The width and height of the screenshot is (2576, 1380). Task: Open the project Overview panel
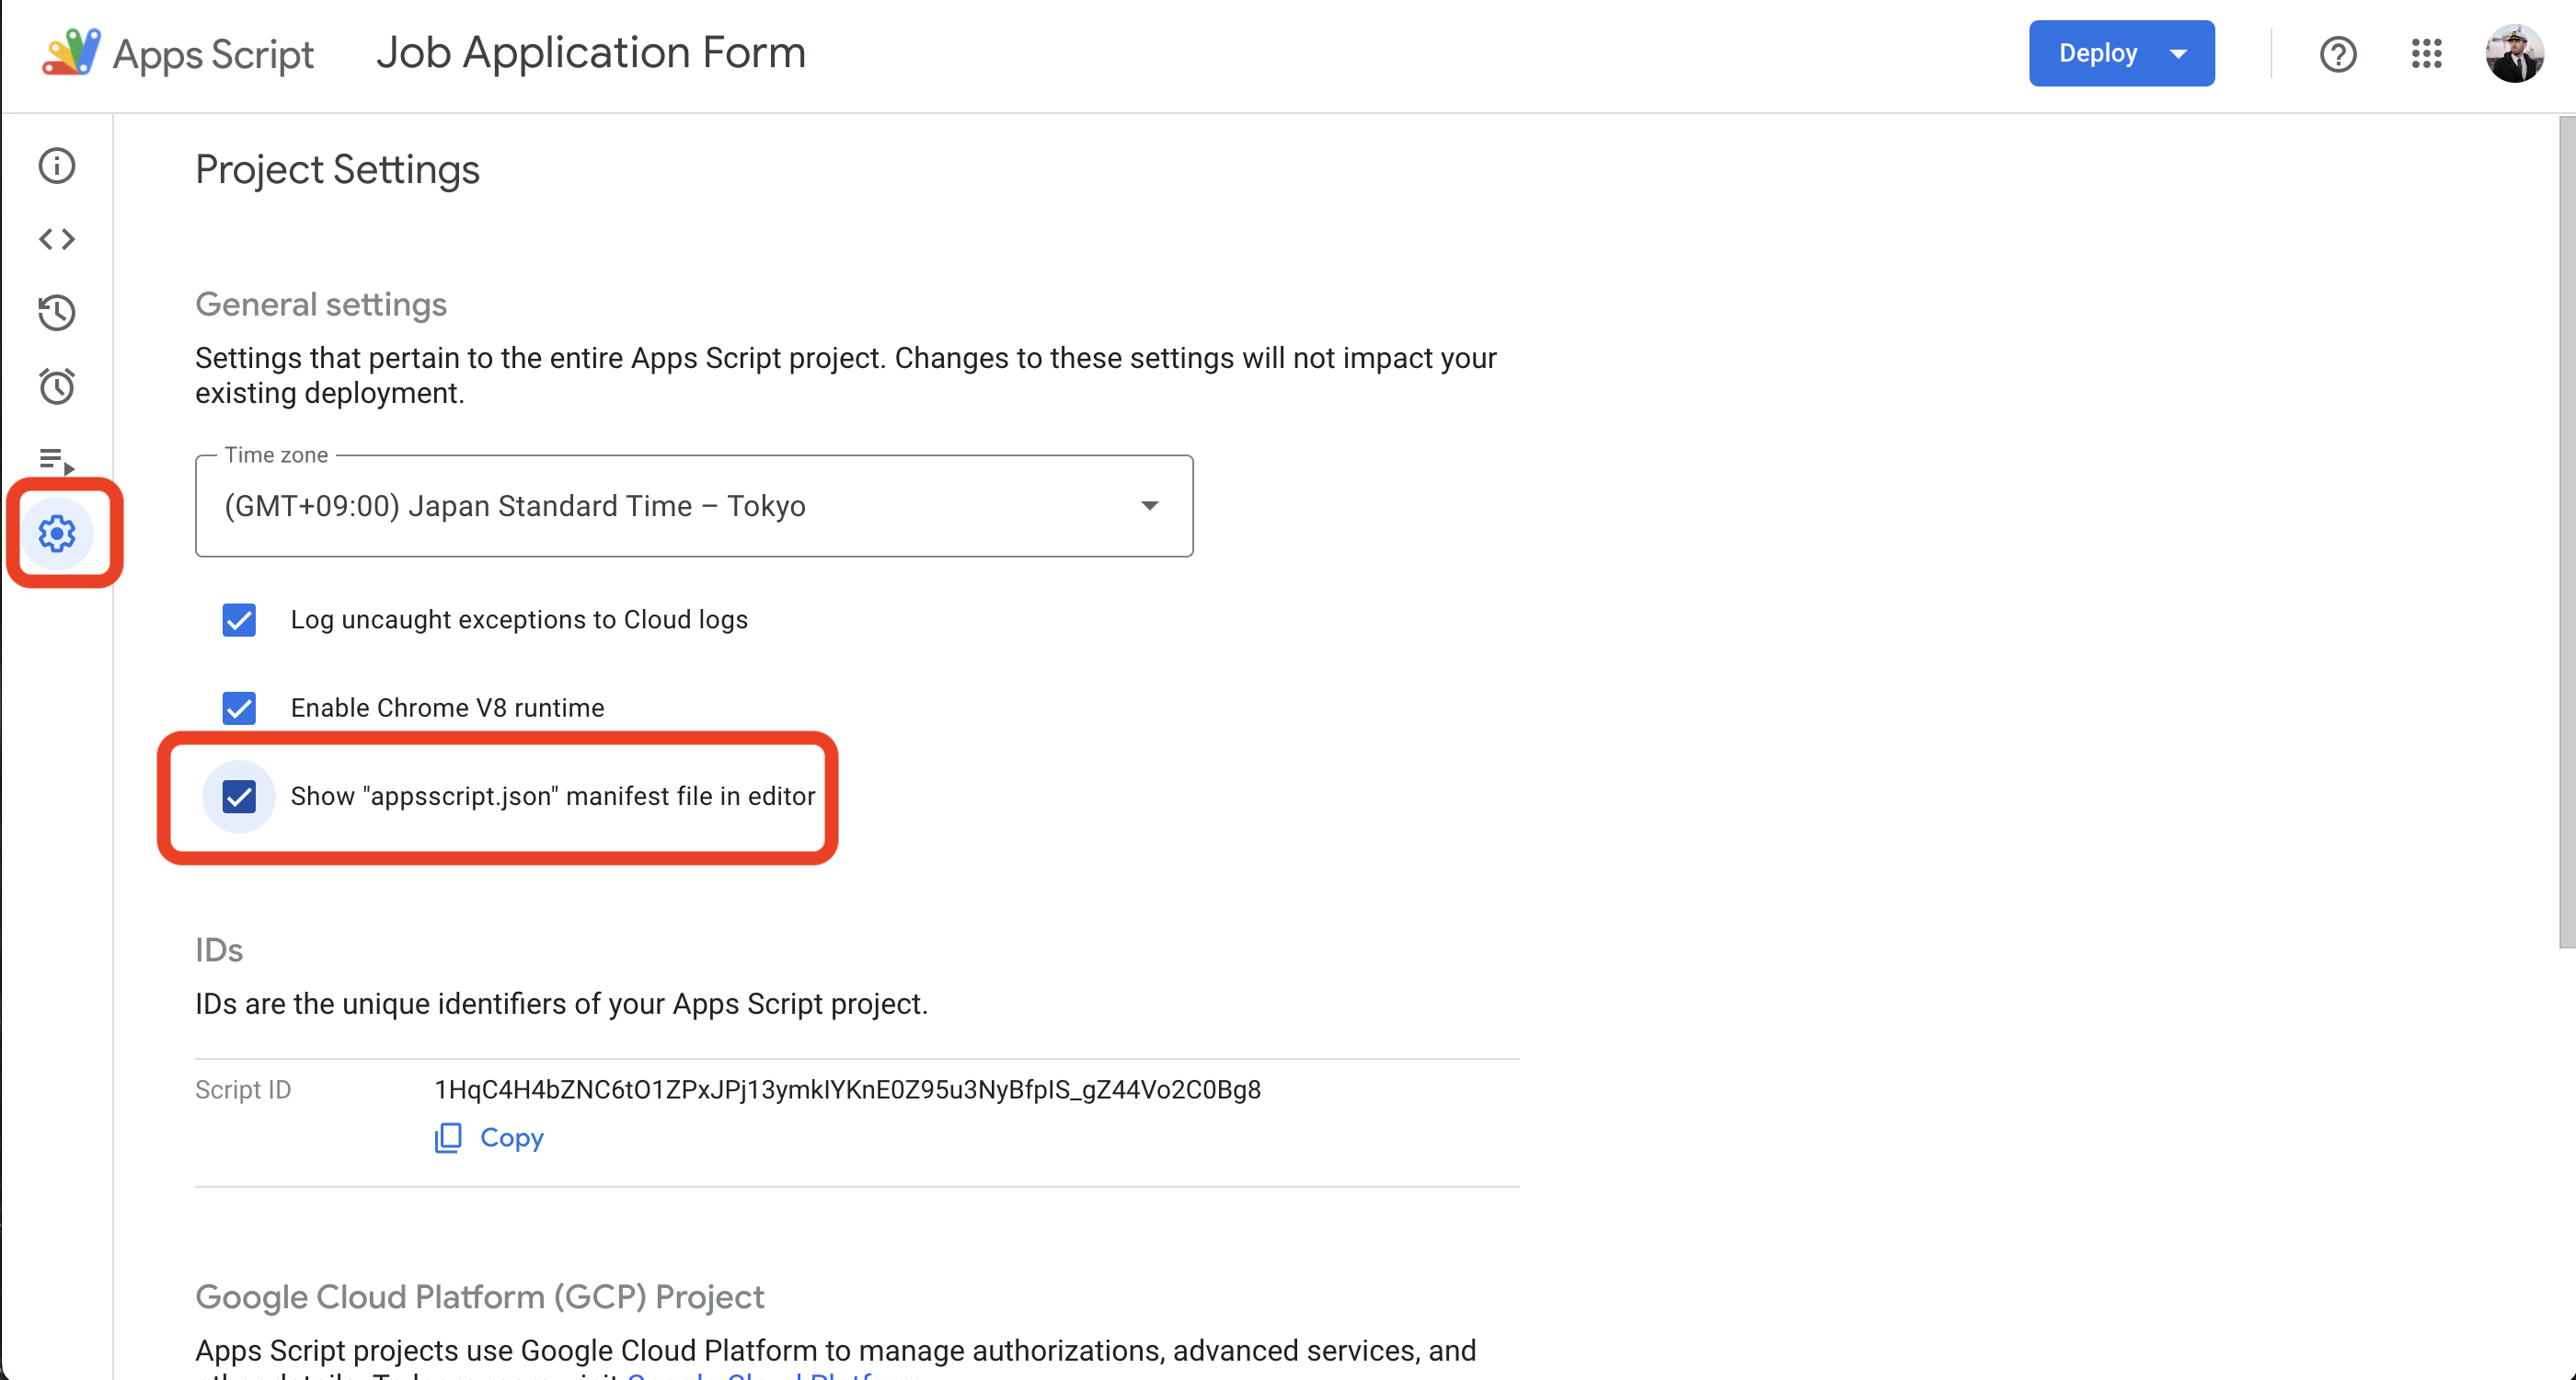tap(57, 166)
